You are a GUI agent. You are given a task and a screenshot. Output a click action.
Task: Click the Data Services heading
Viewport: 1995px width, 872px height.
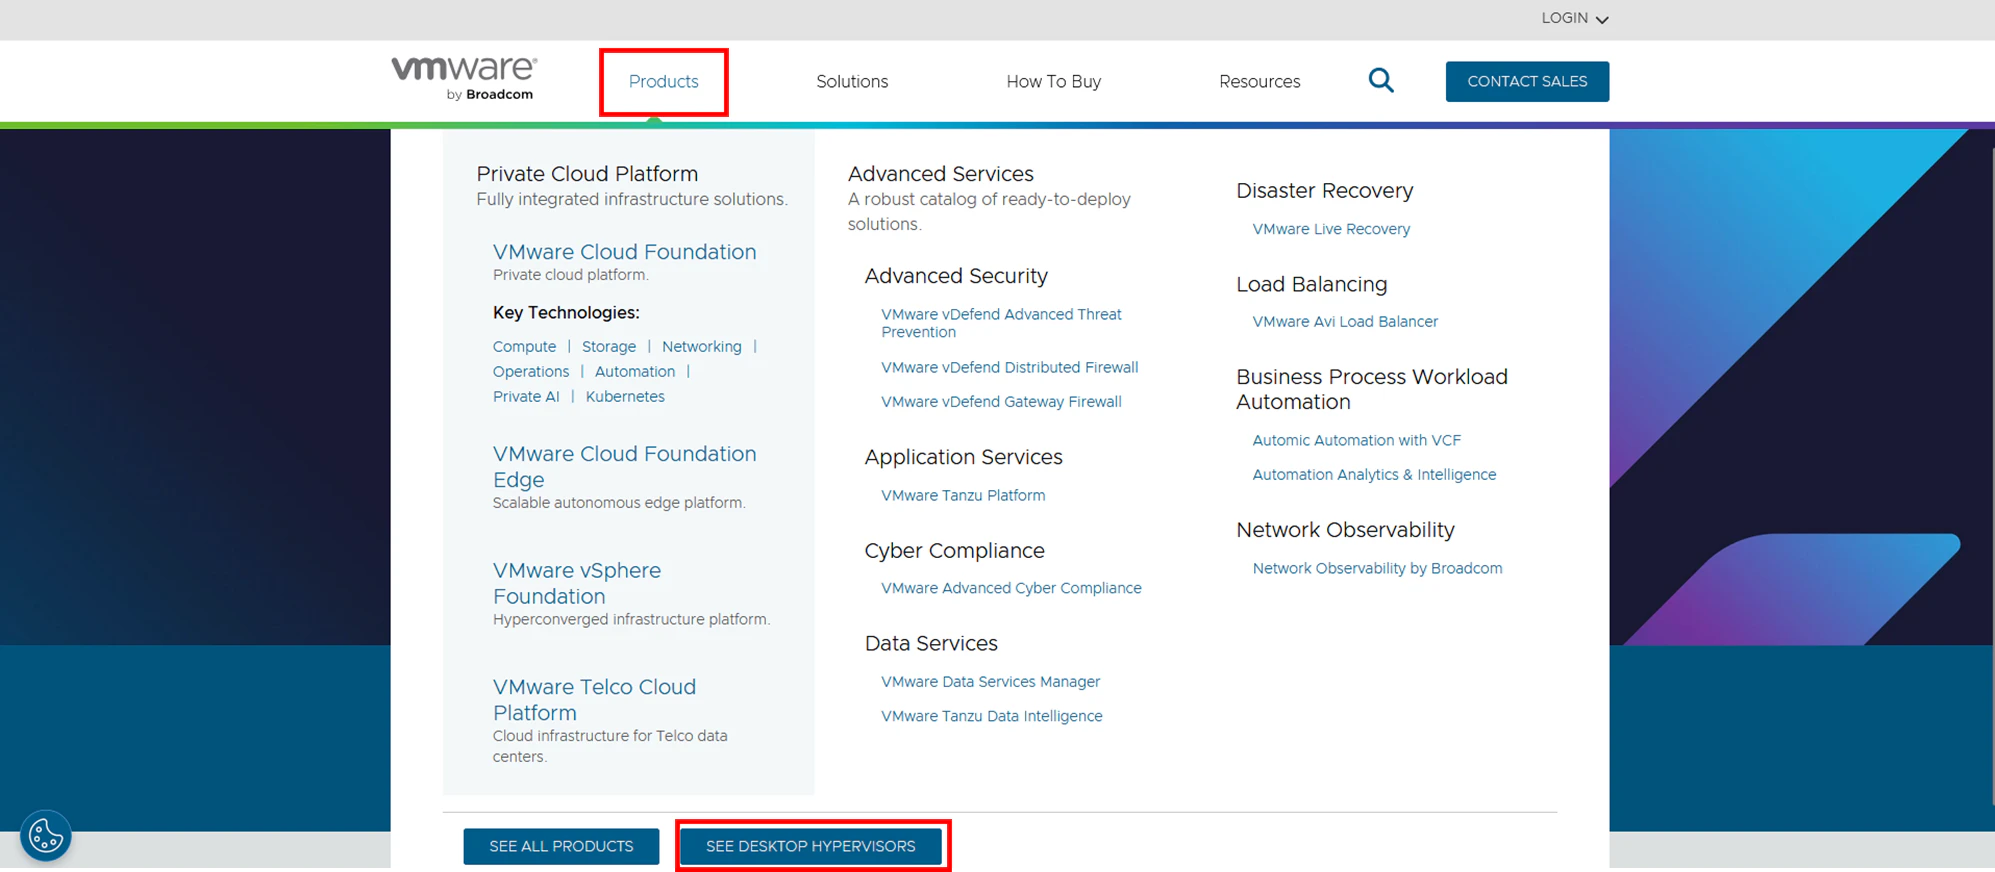click(x=931, y=644)
